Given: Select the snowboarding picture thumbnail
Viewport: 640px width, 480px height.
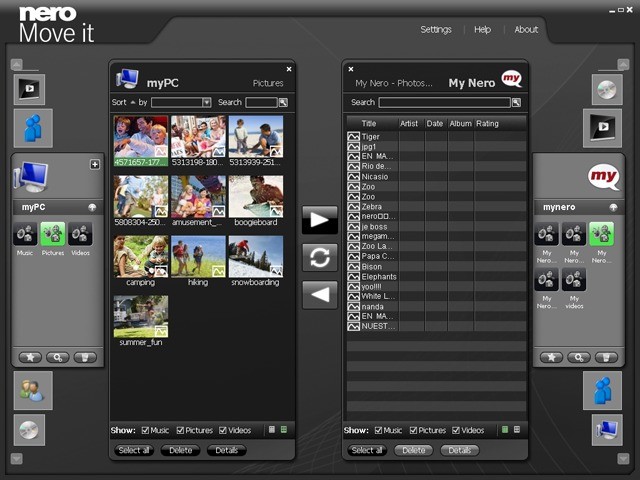Looking at the screenshot, I should tap(255, 257).
